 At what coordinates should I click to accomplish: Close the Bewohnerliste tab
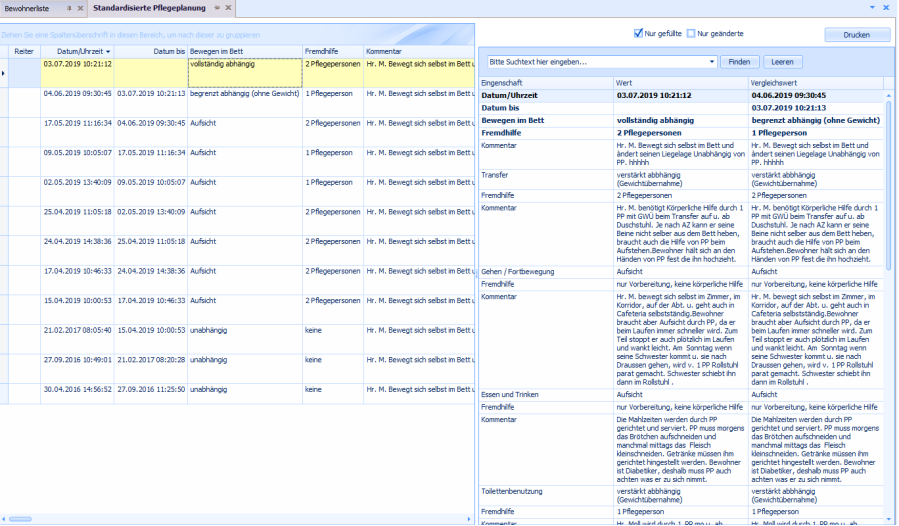click(x=80, y=8)
